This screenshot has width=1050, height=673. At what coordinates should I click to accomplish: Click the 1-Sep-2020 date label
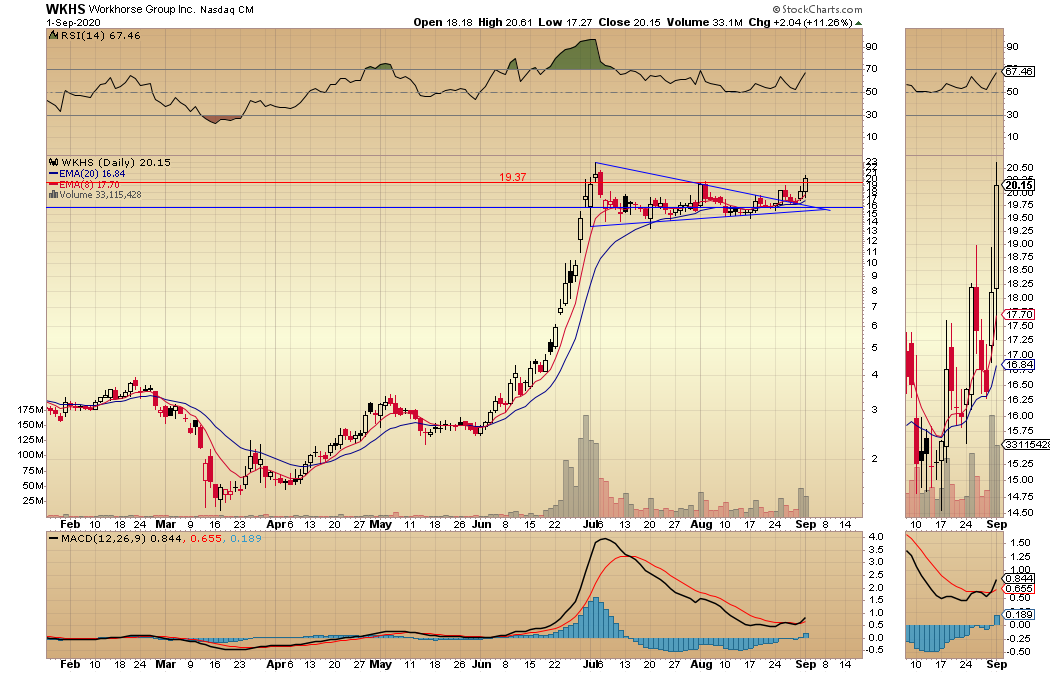73,22
